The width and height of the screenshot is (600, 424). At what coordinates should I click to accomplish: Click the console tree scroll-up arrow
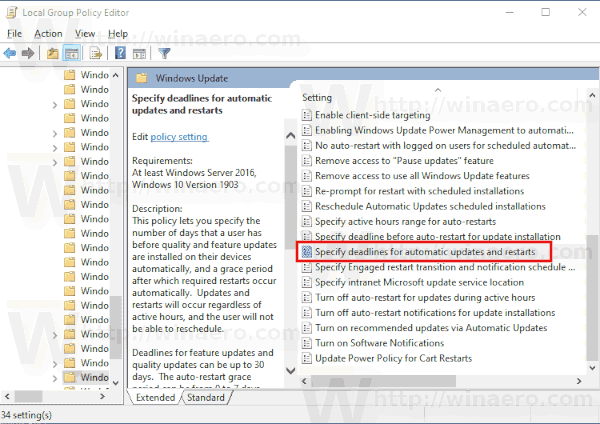(x=116, y=75)
